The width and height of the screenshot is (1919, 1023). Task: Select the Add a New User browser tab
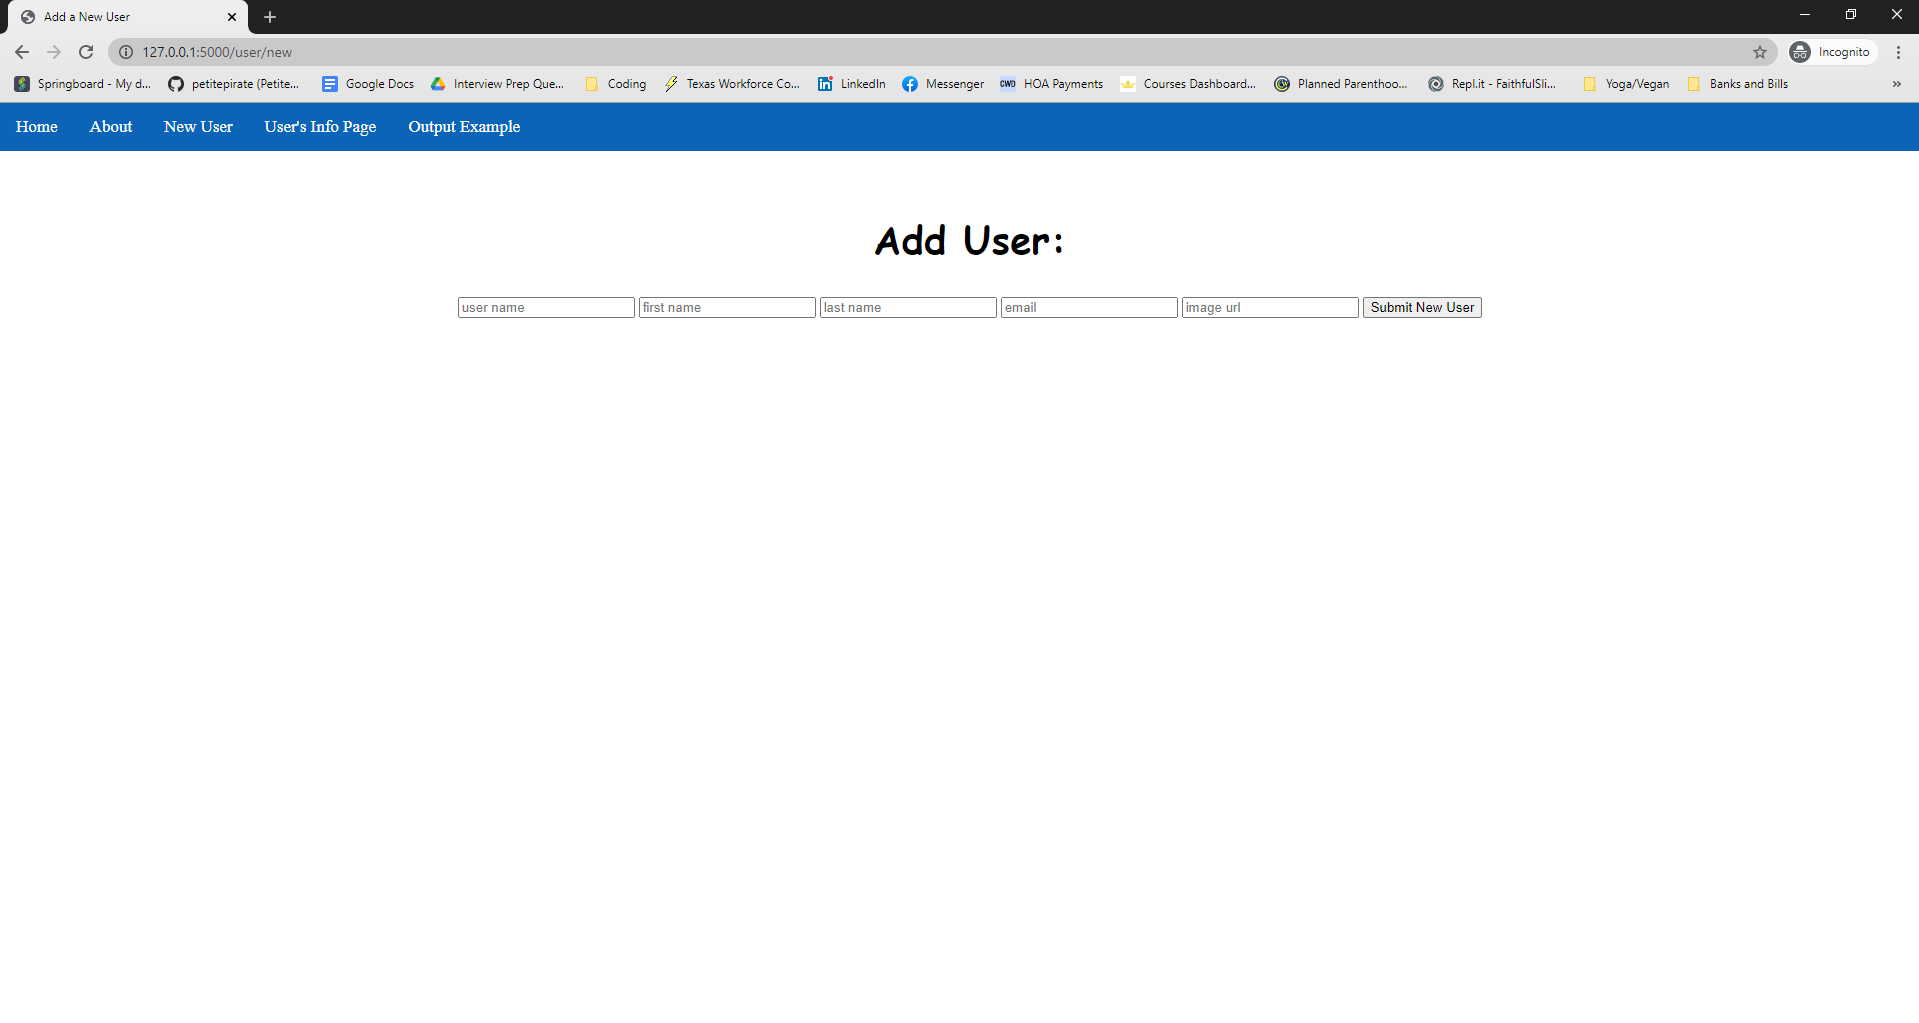coord(127,17)
